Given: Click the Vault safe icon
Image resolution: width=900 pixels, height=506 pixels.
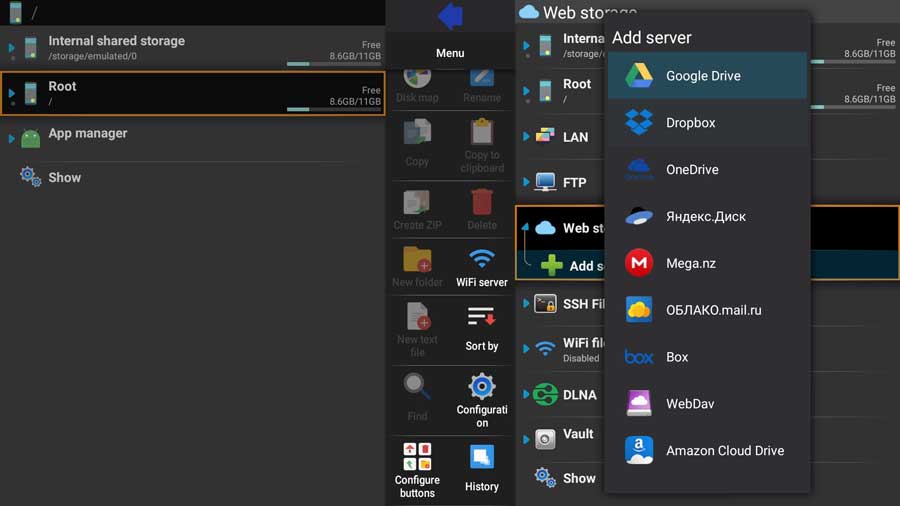Looking at the screenshot, I should pos(545,439).
